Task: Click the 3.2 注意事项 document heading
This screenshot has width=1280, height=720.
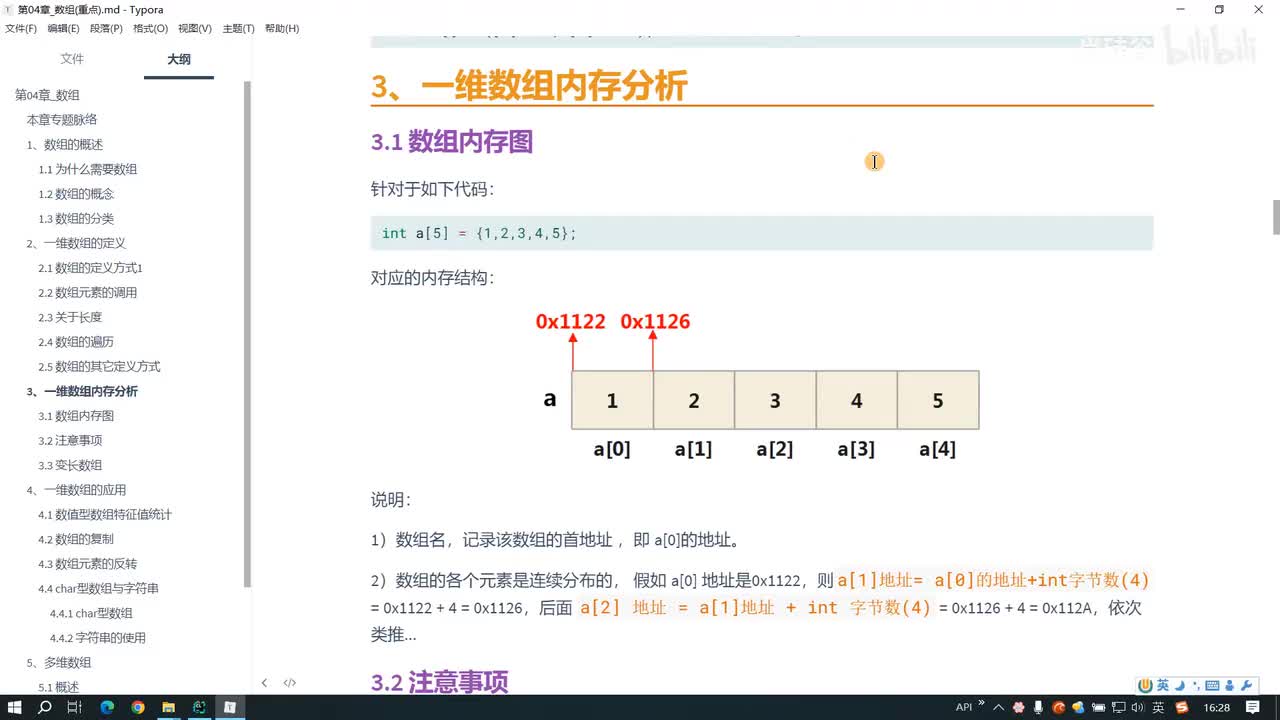Action: pos(440,682)
